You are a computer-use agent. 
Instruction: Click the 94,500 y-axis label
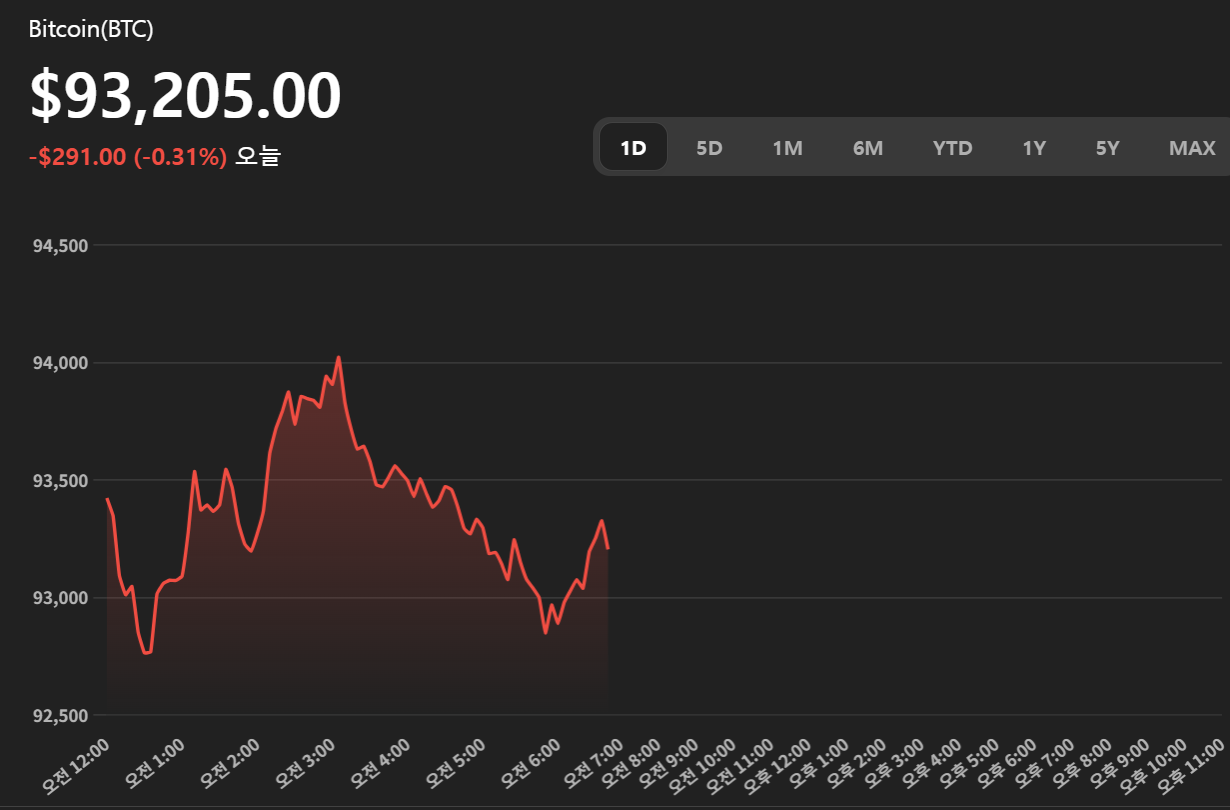click(62, 246)
